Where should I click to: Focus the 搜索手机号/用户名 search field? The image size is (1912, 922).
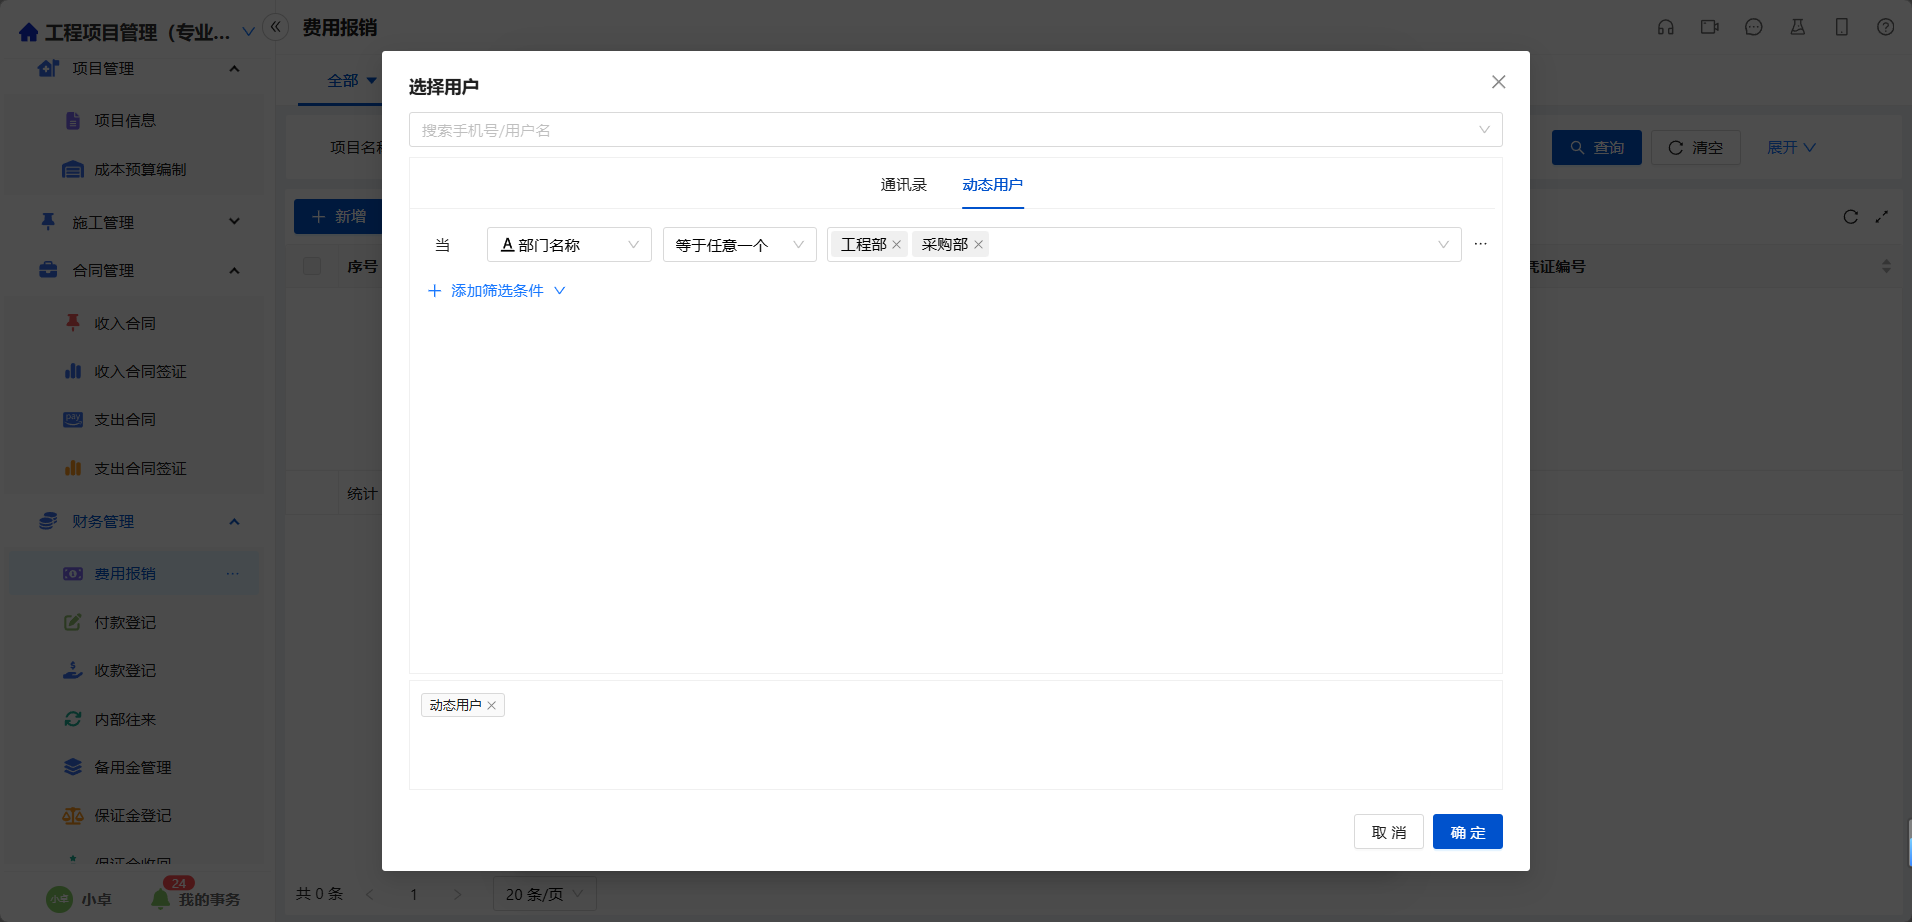[940, 130]
